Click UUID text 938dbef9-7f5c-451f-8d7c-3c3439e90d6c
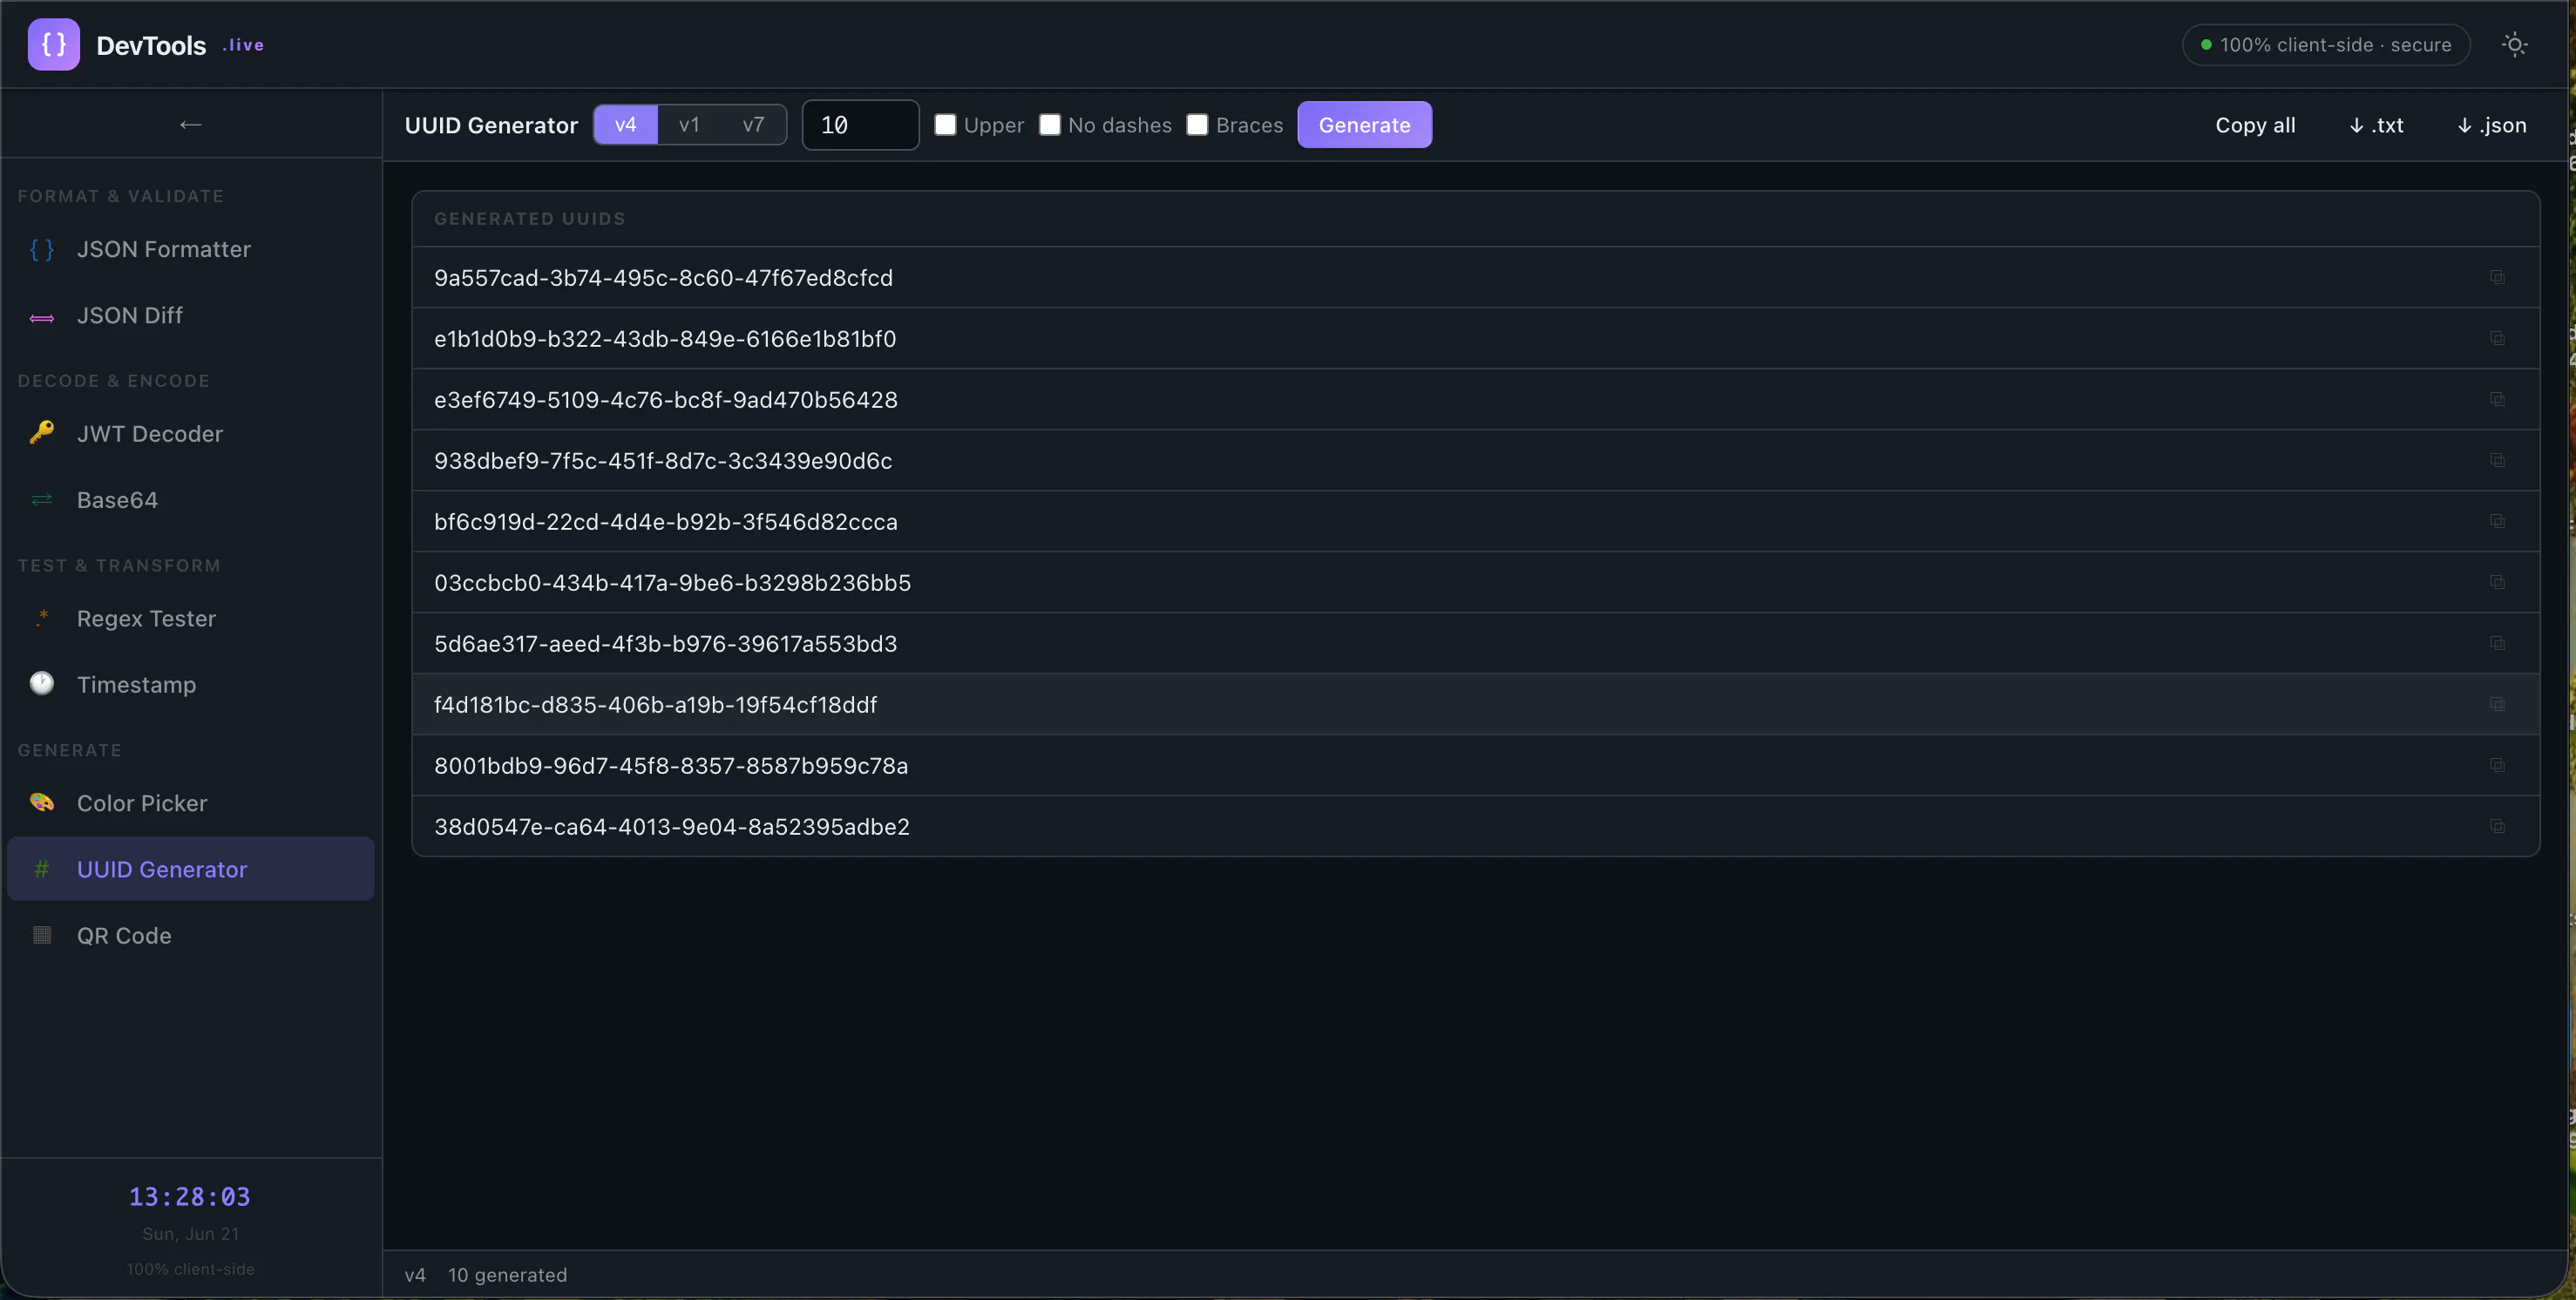Viewport: 2576px width, 1300px height. click(x=663, y=460)
